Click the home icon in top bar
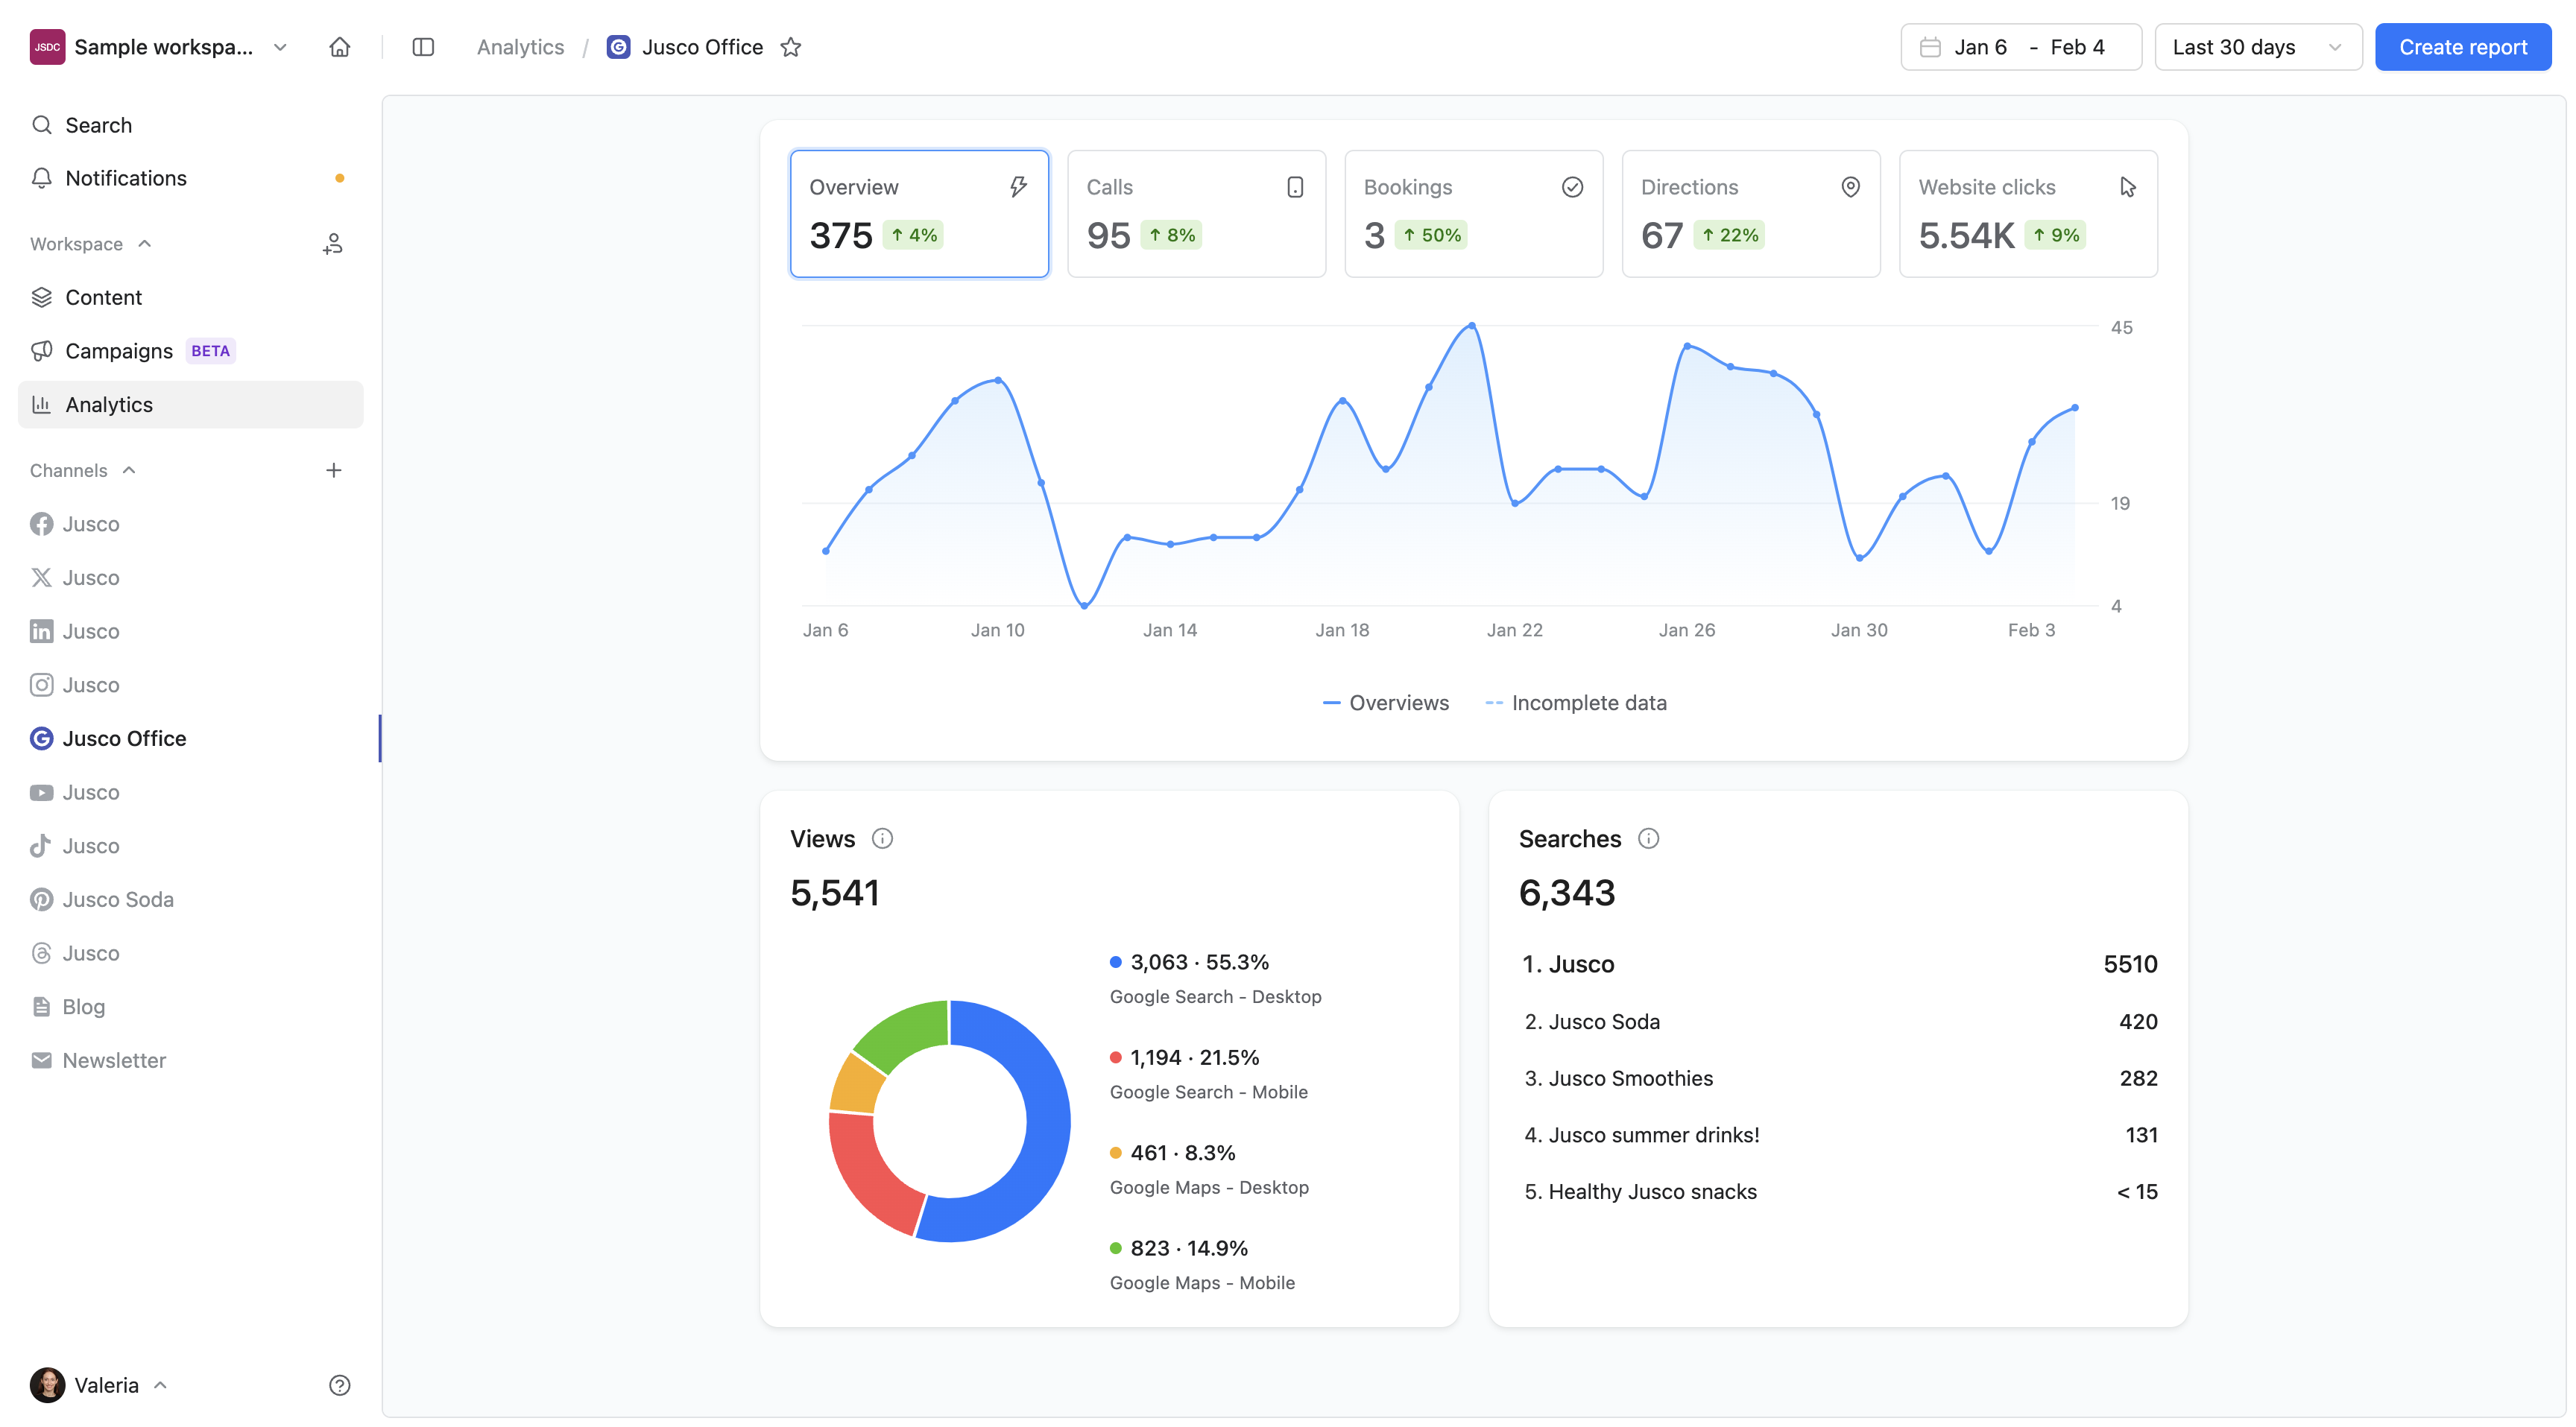The width and height of the screenshot is (2576, 1427). pyautogui.click(x=340, y=47)
